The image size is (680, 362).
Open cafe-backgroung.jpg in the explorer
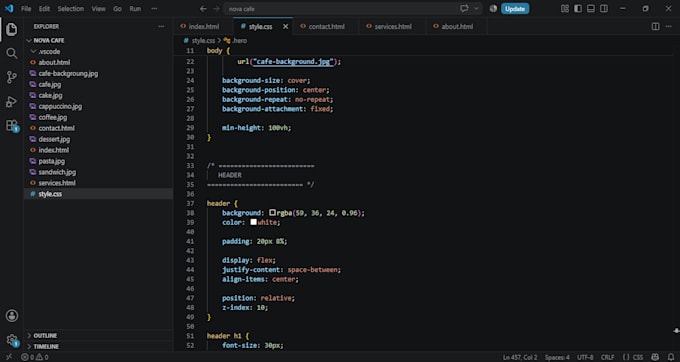coord(68,74)
